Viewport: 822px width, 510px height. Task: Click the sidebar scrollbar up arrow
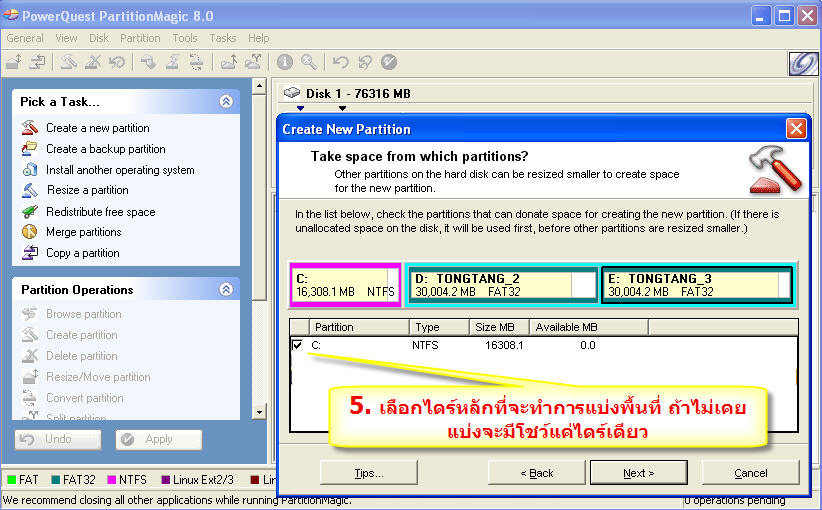coord(258,86)
